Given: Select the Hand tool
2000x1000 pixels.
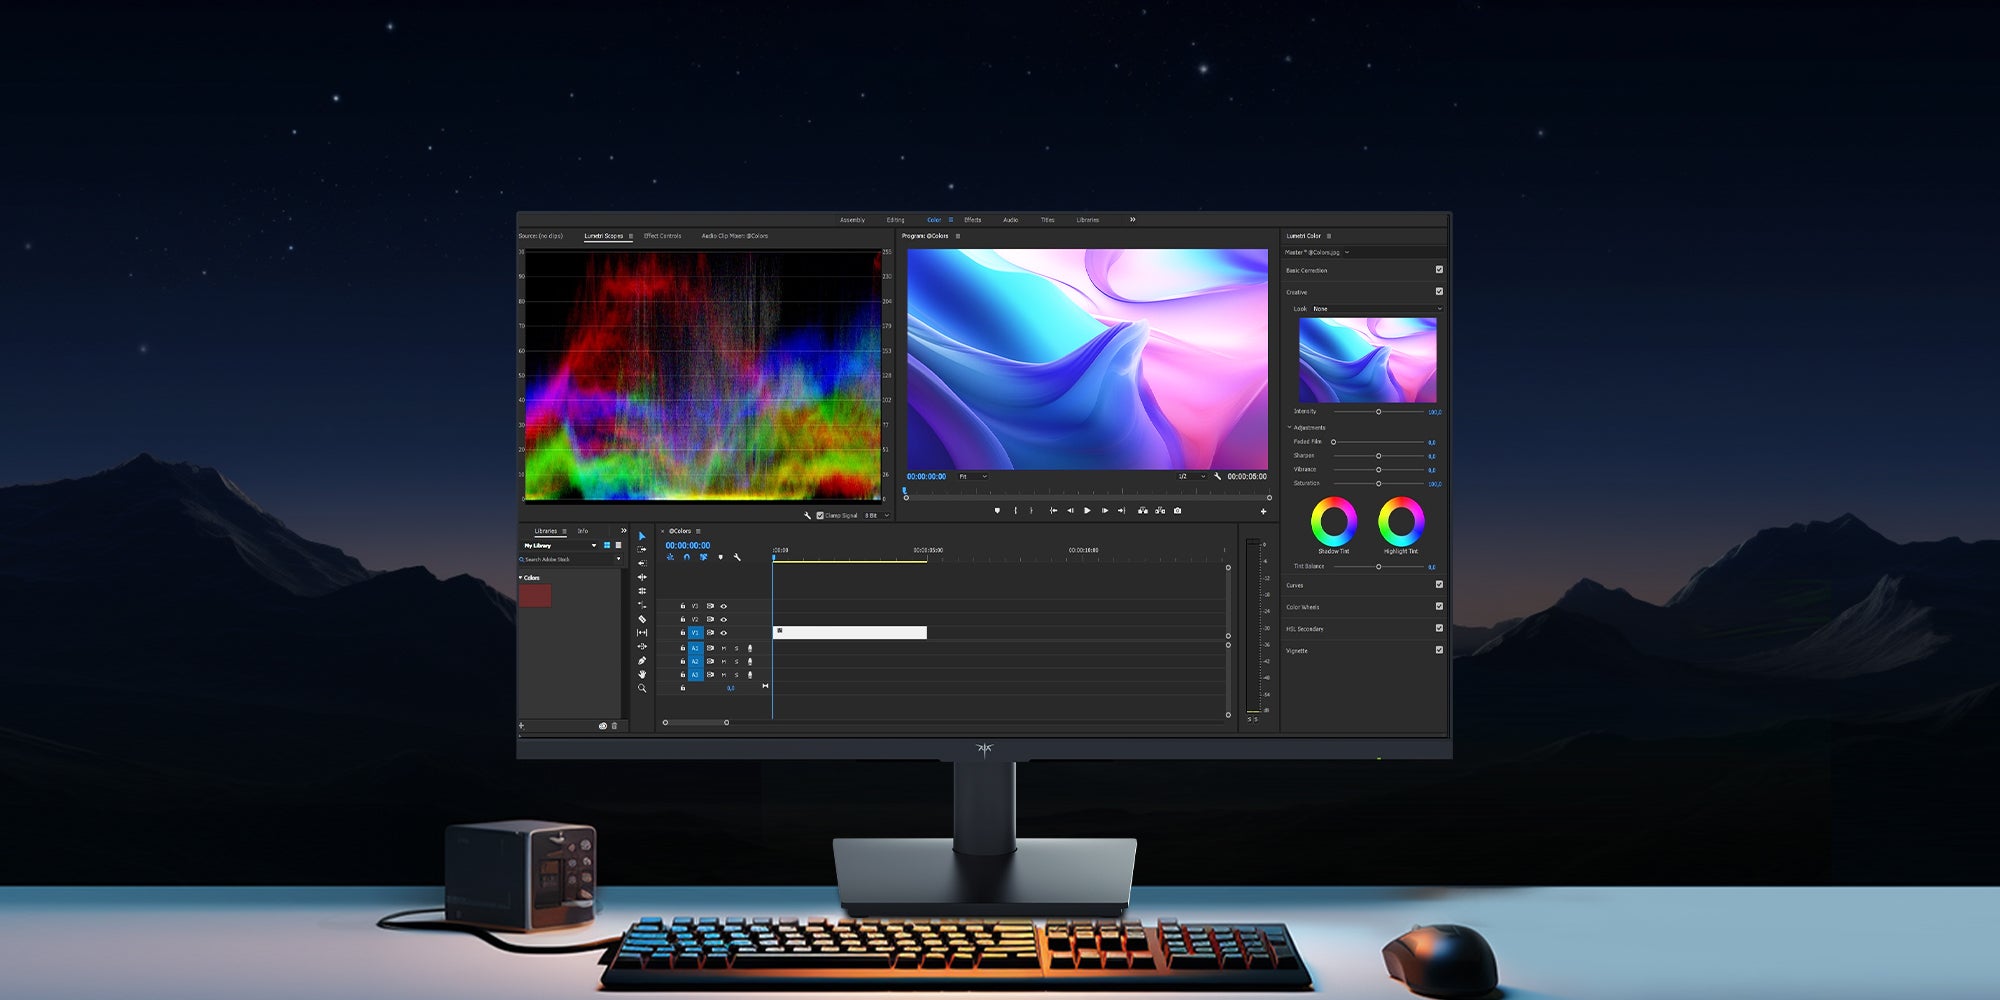Looking at the screenshot, I should [642, 675].
